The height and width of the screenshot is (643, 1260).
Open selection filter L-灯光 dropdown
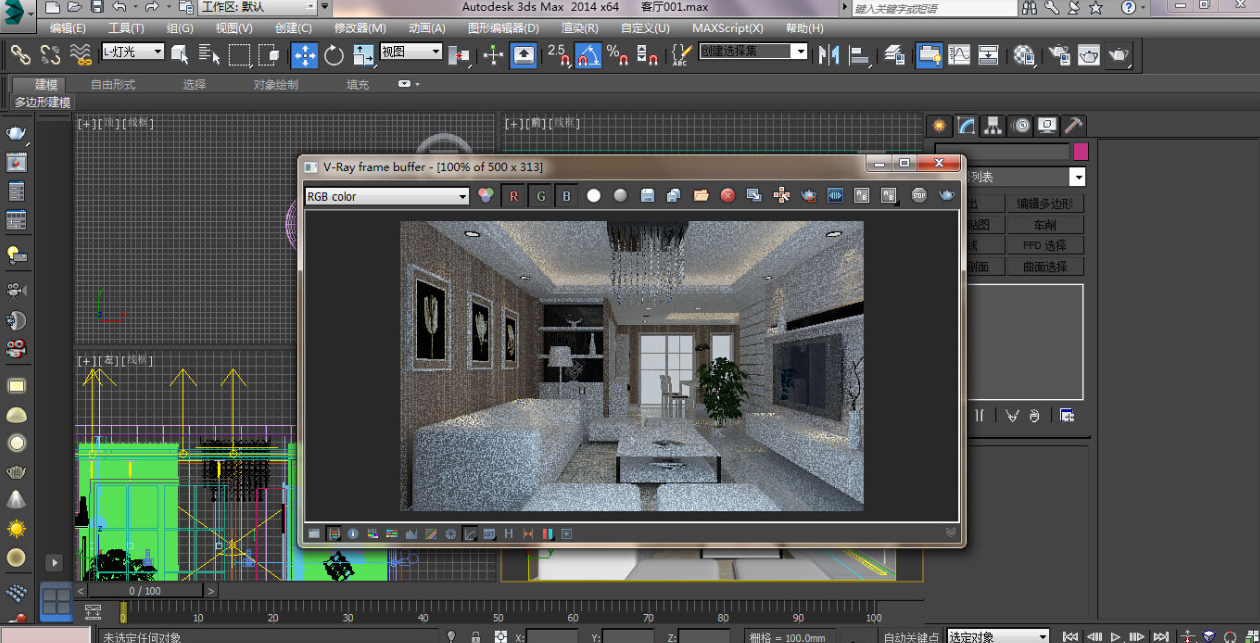(133, 51)
